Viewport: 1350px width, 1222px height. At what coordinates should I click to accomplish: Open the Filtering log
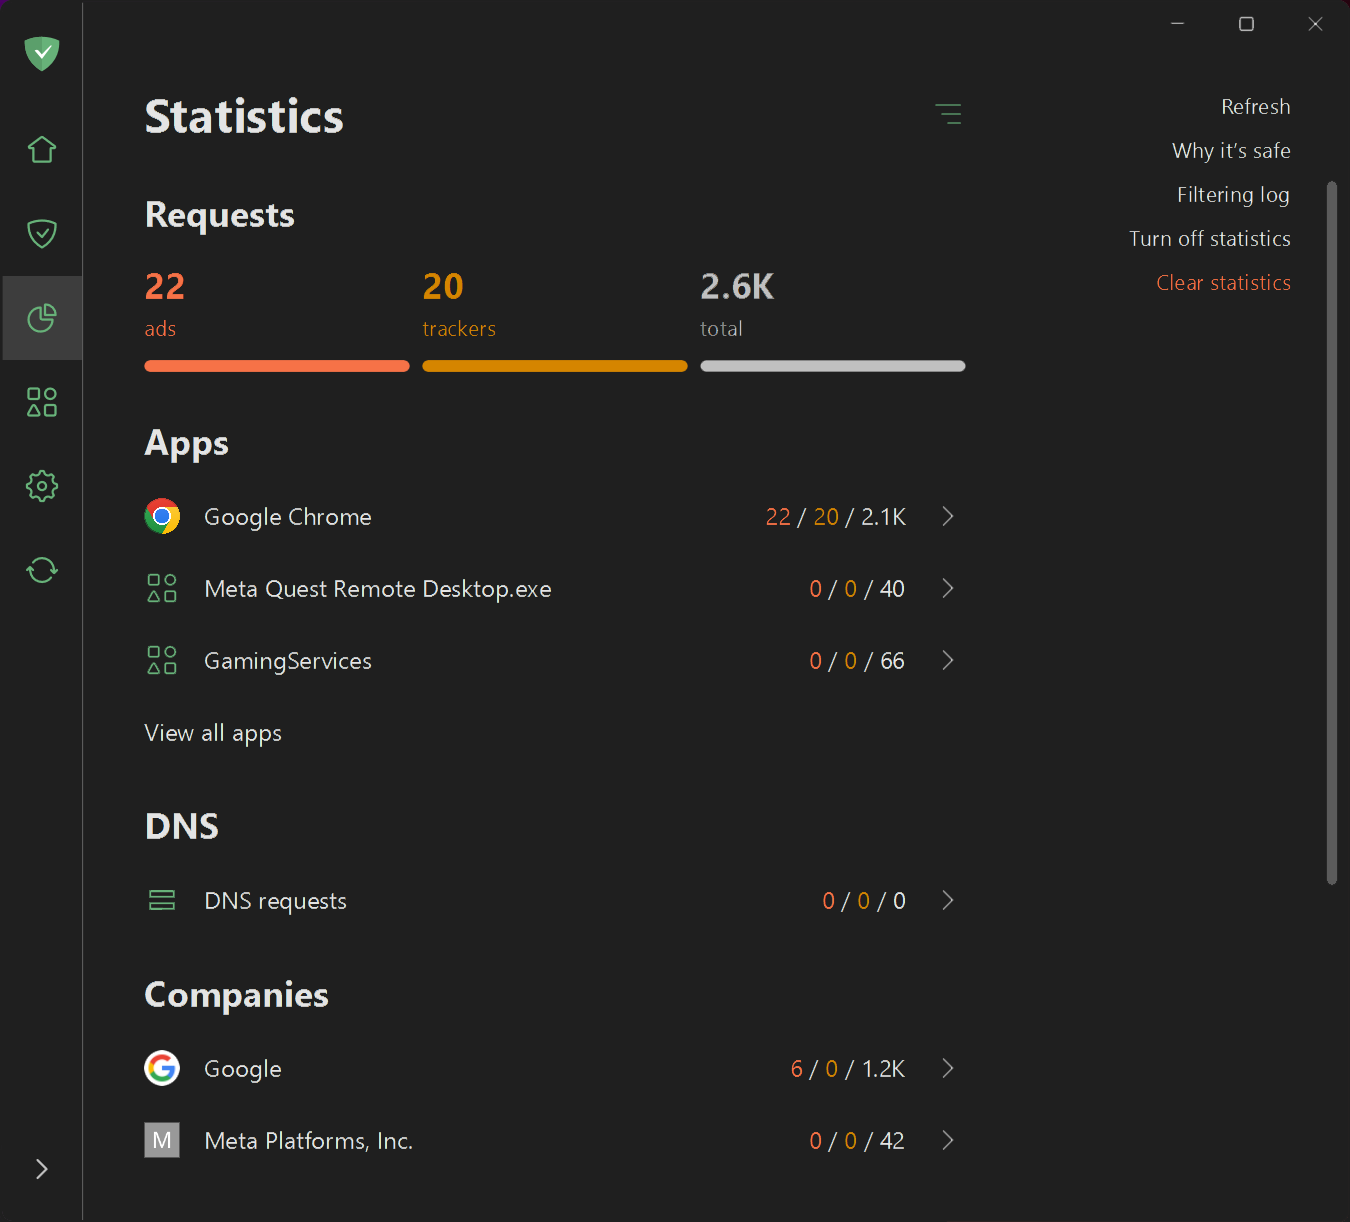[1233, 194]
